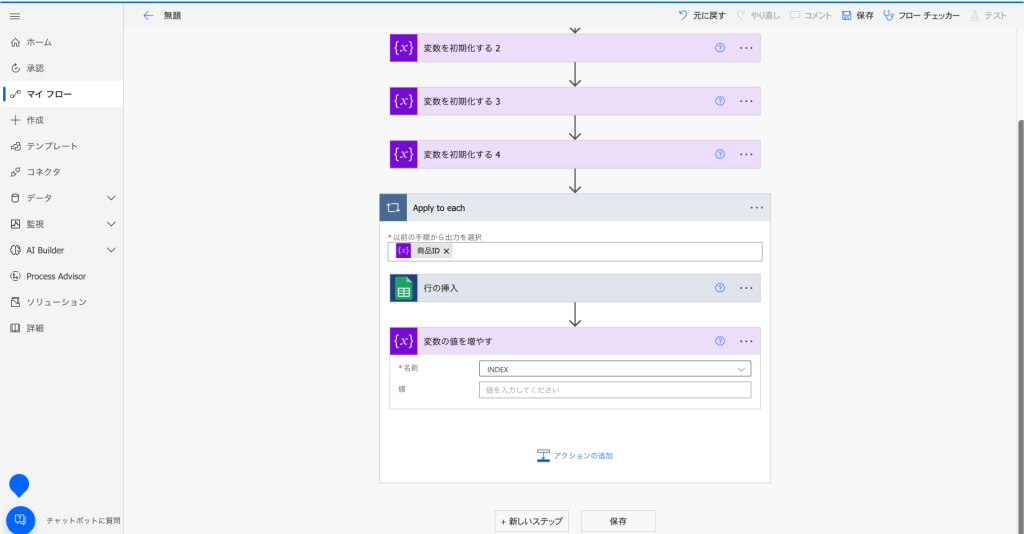
Task: Collapse the Apply to each header
Action: 575,208
